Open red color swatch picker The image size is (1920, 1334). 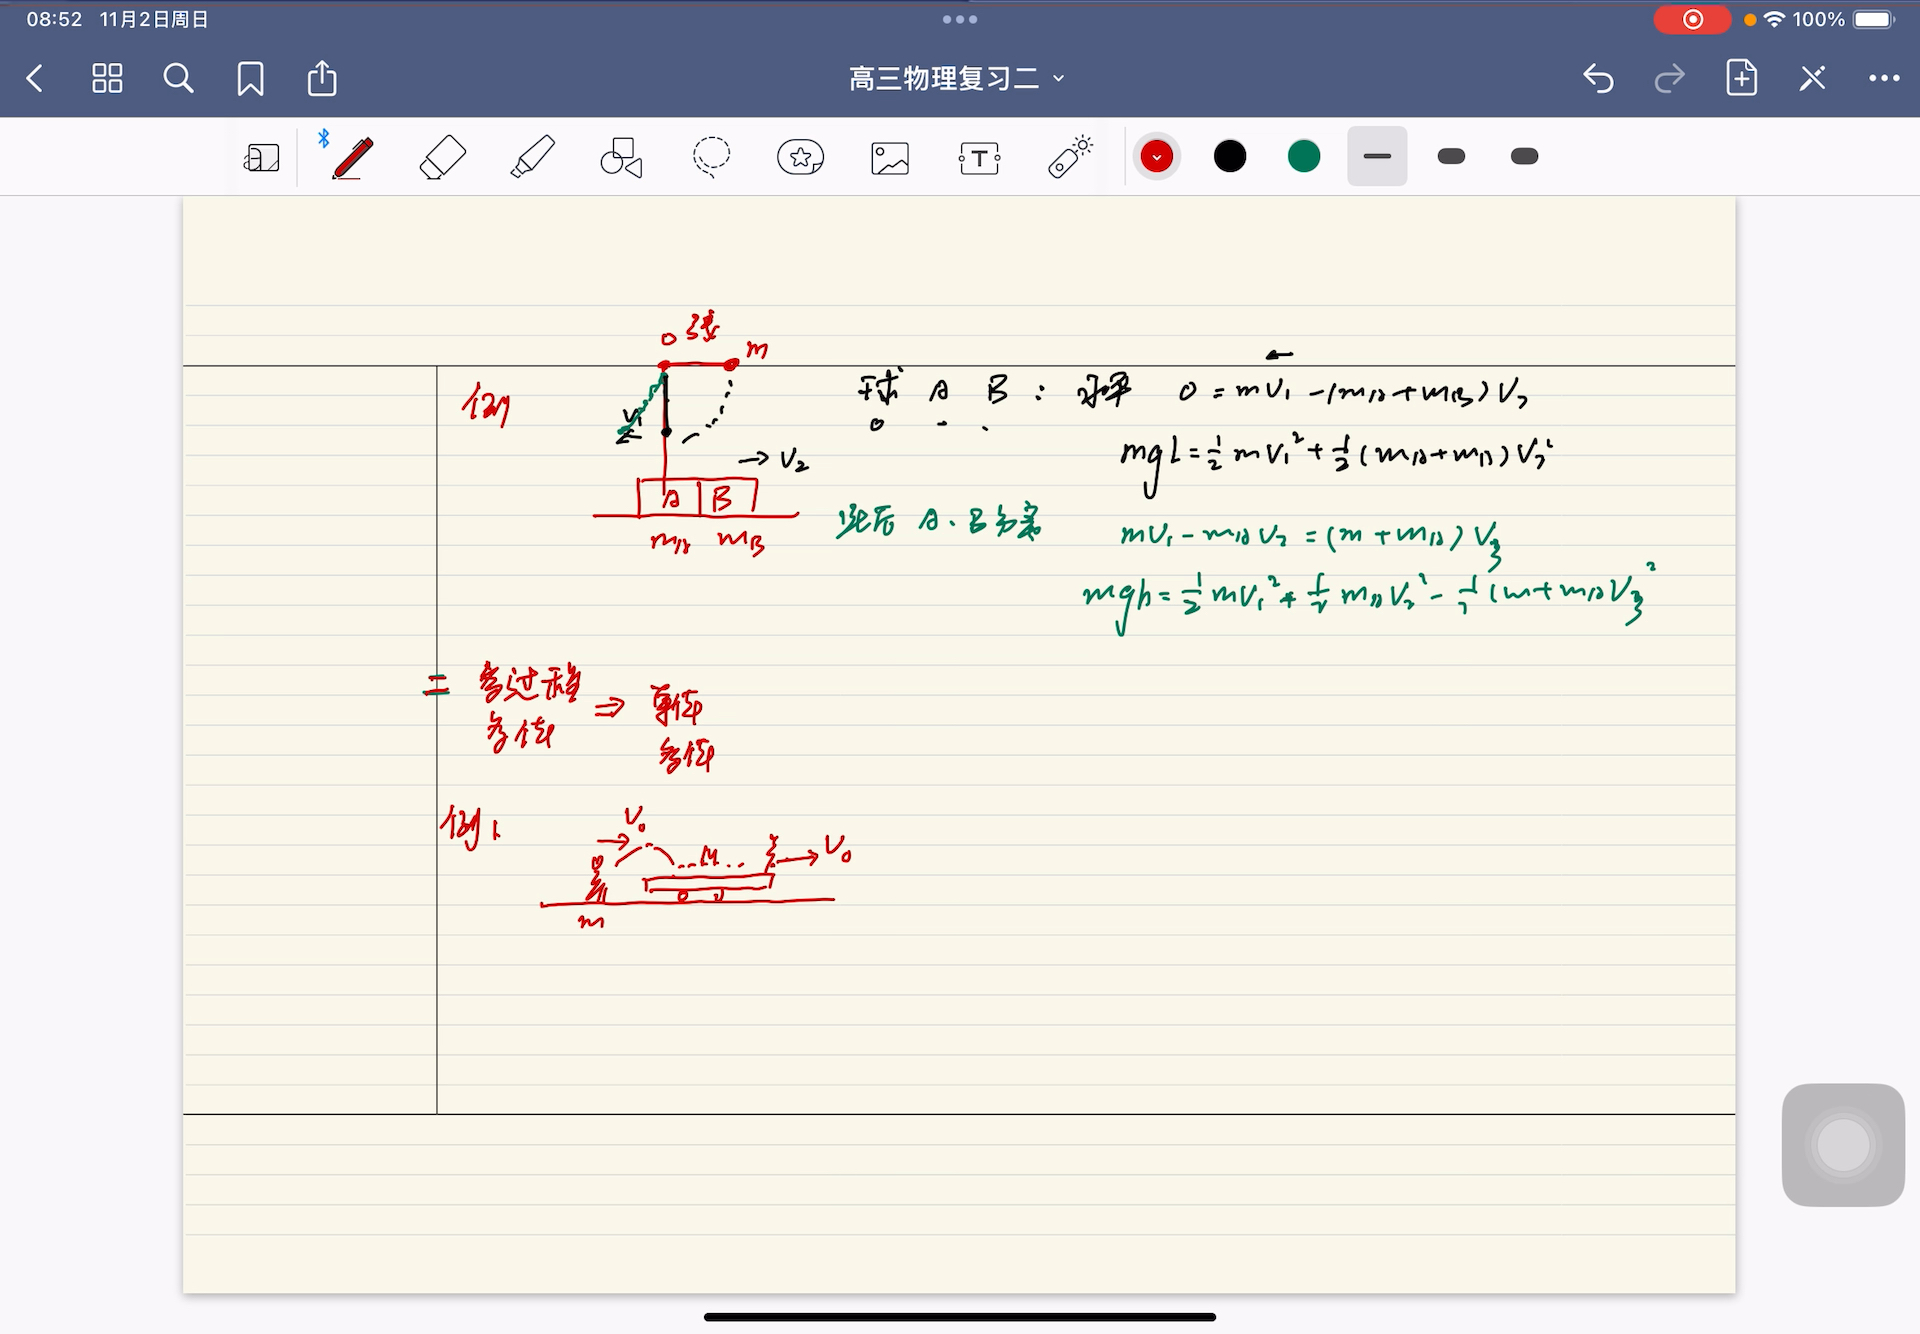tap(1157, 157)
